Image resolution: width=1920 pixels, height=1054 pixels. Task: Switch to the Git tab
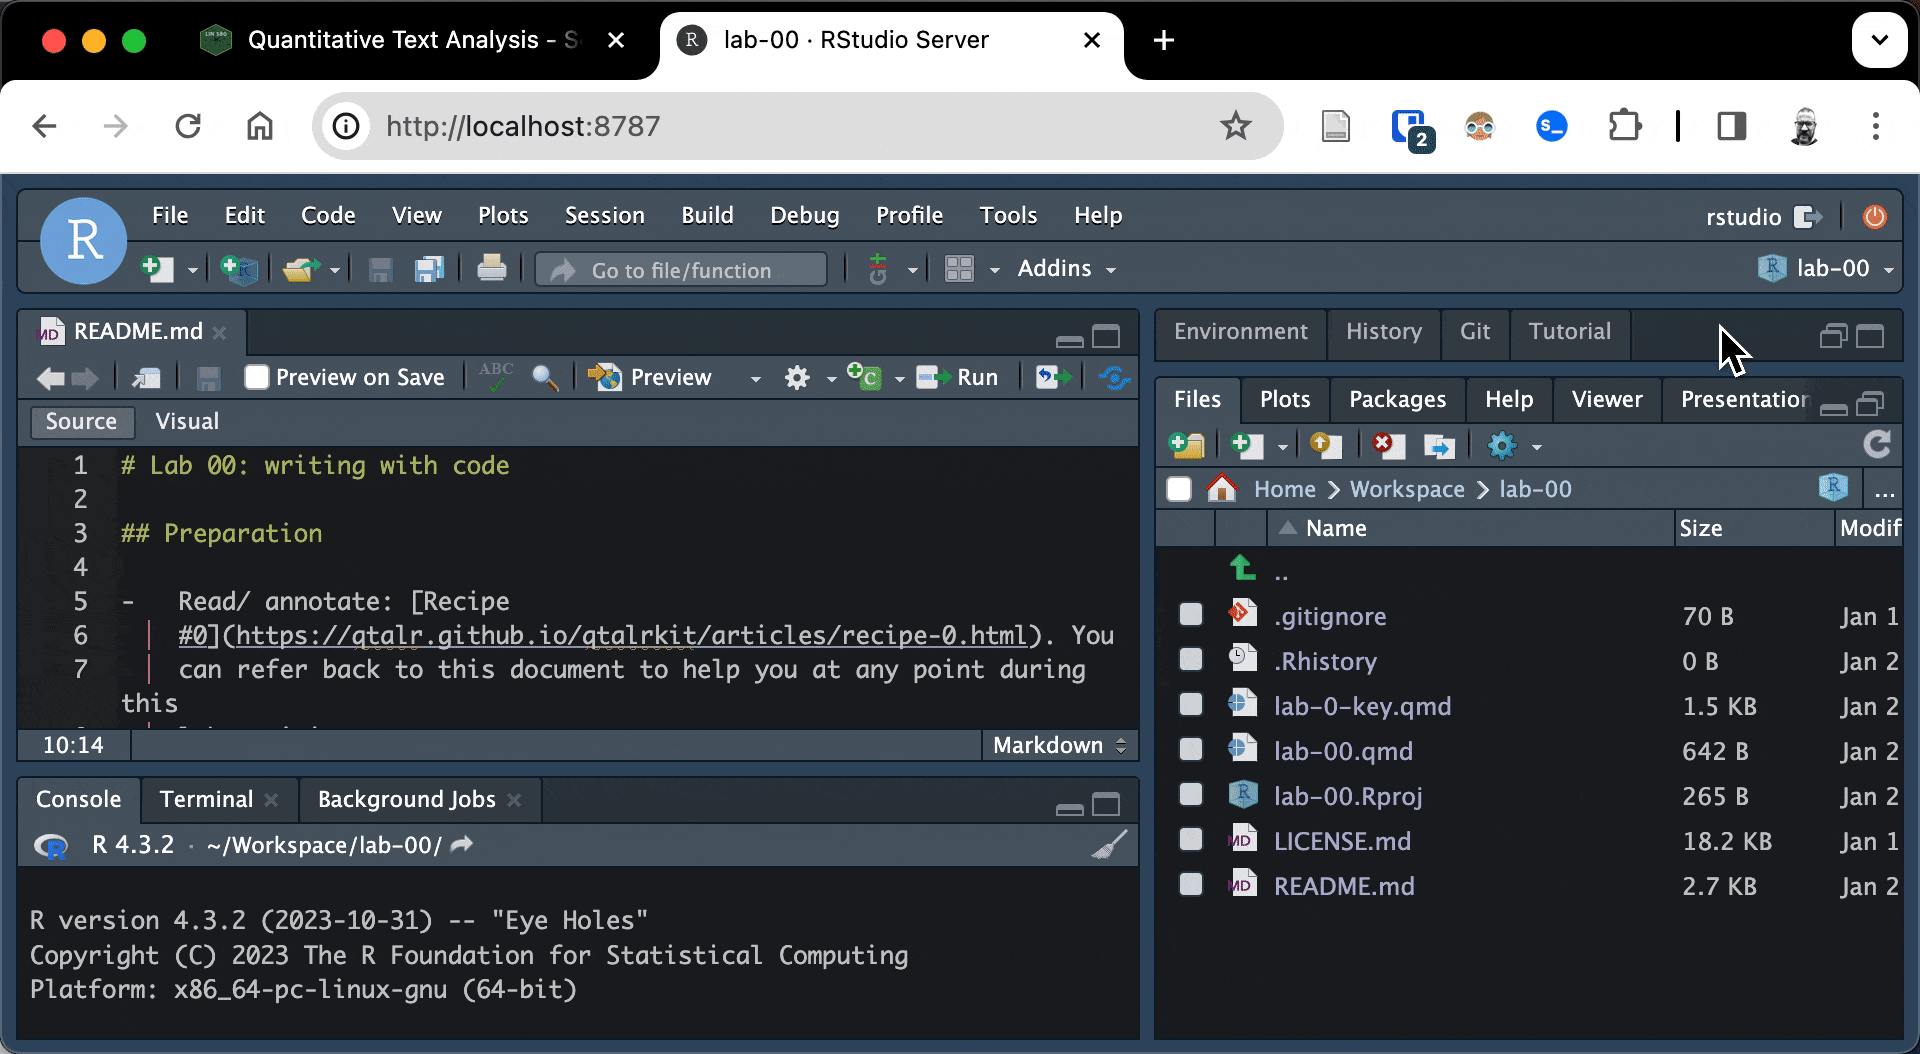(1474, 332)
